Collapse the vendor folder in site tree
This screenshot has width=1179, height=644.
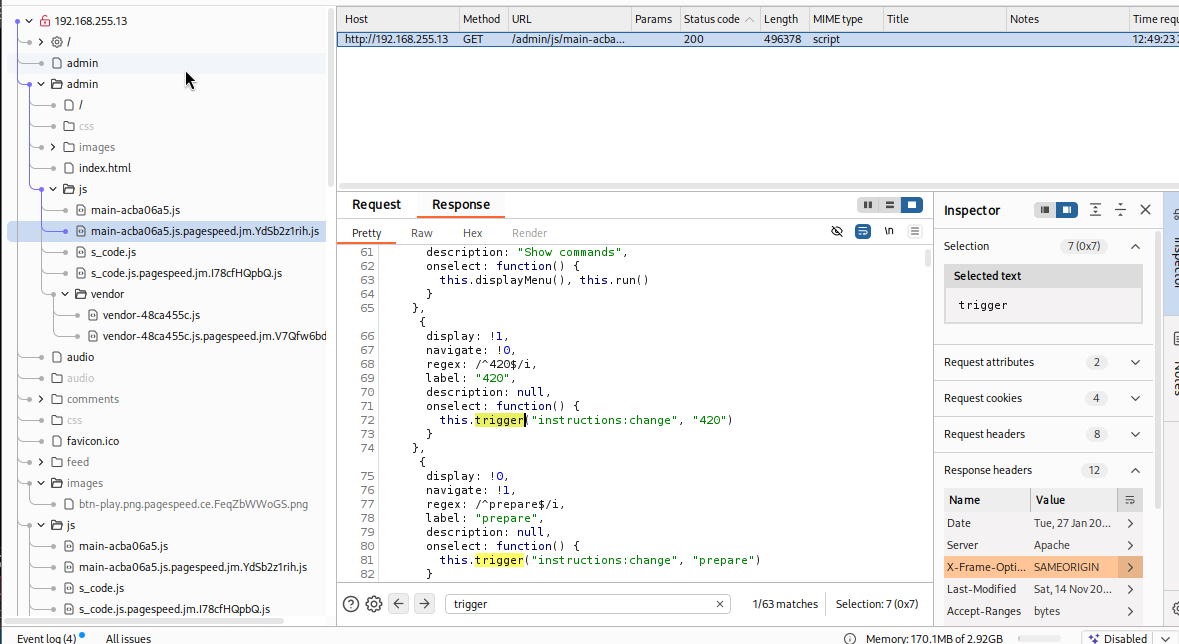pos(66,294)
